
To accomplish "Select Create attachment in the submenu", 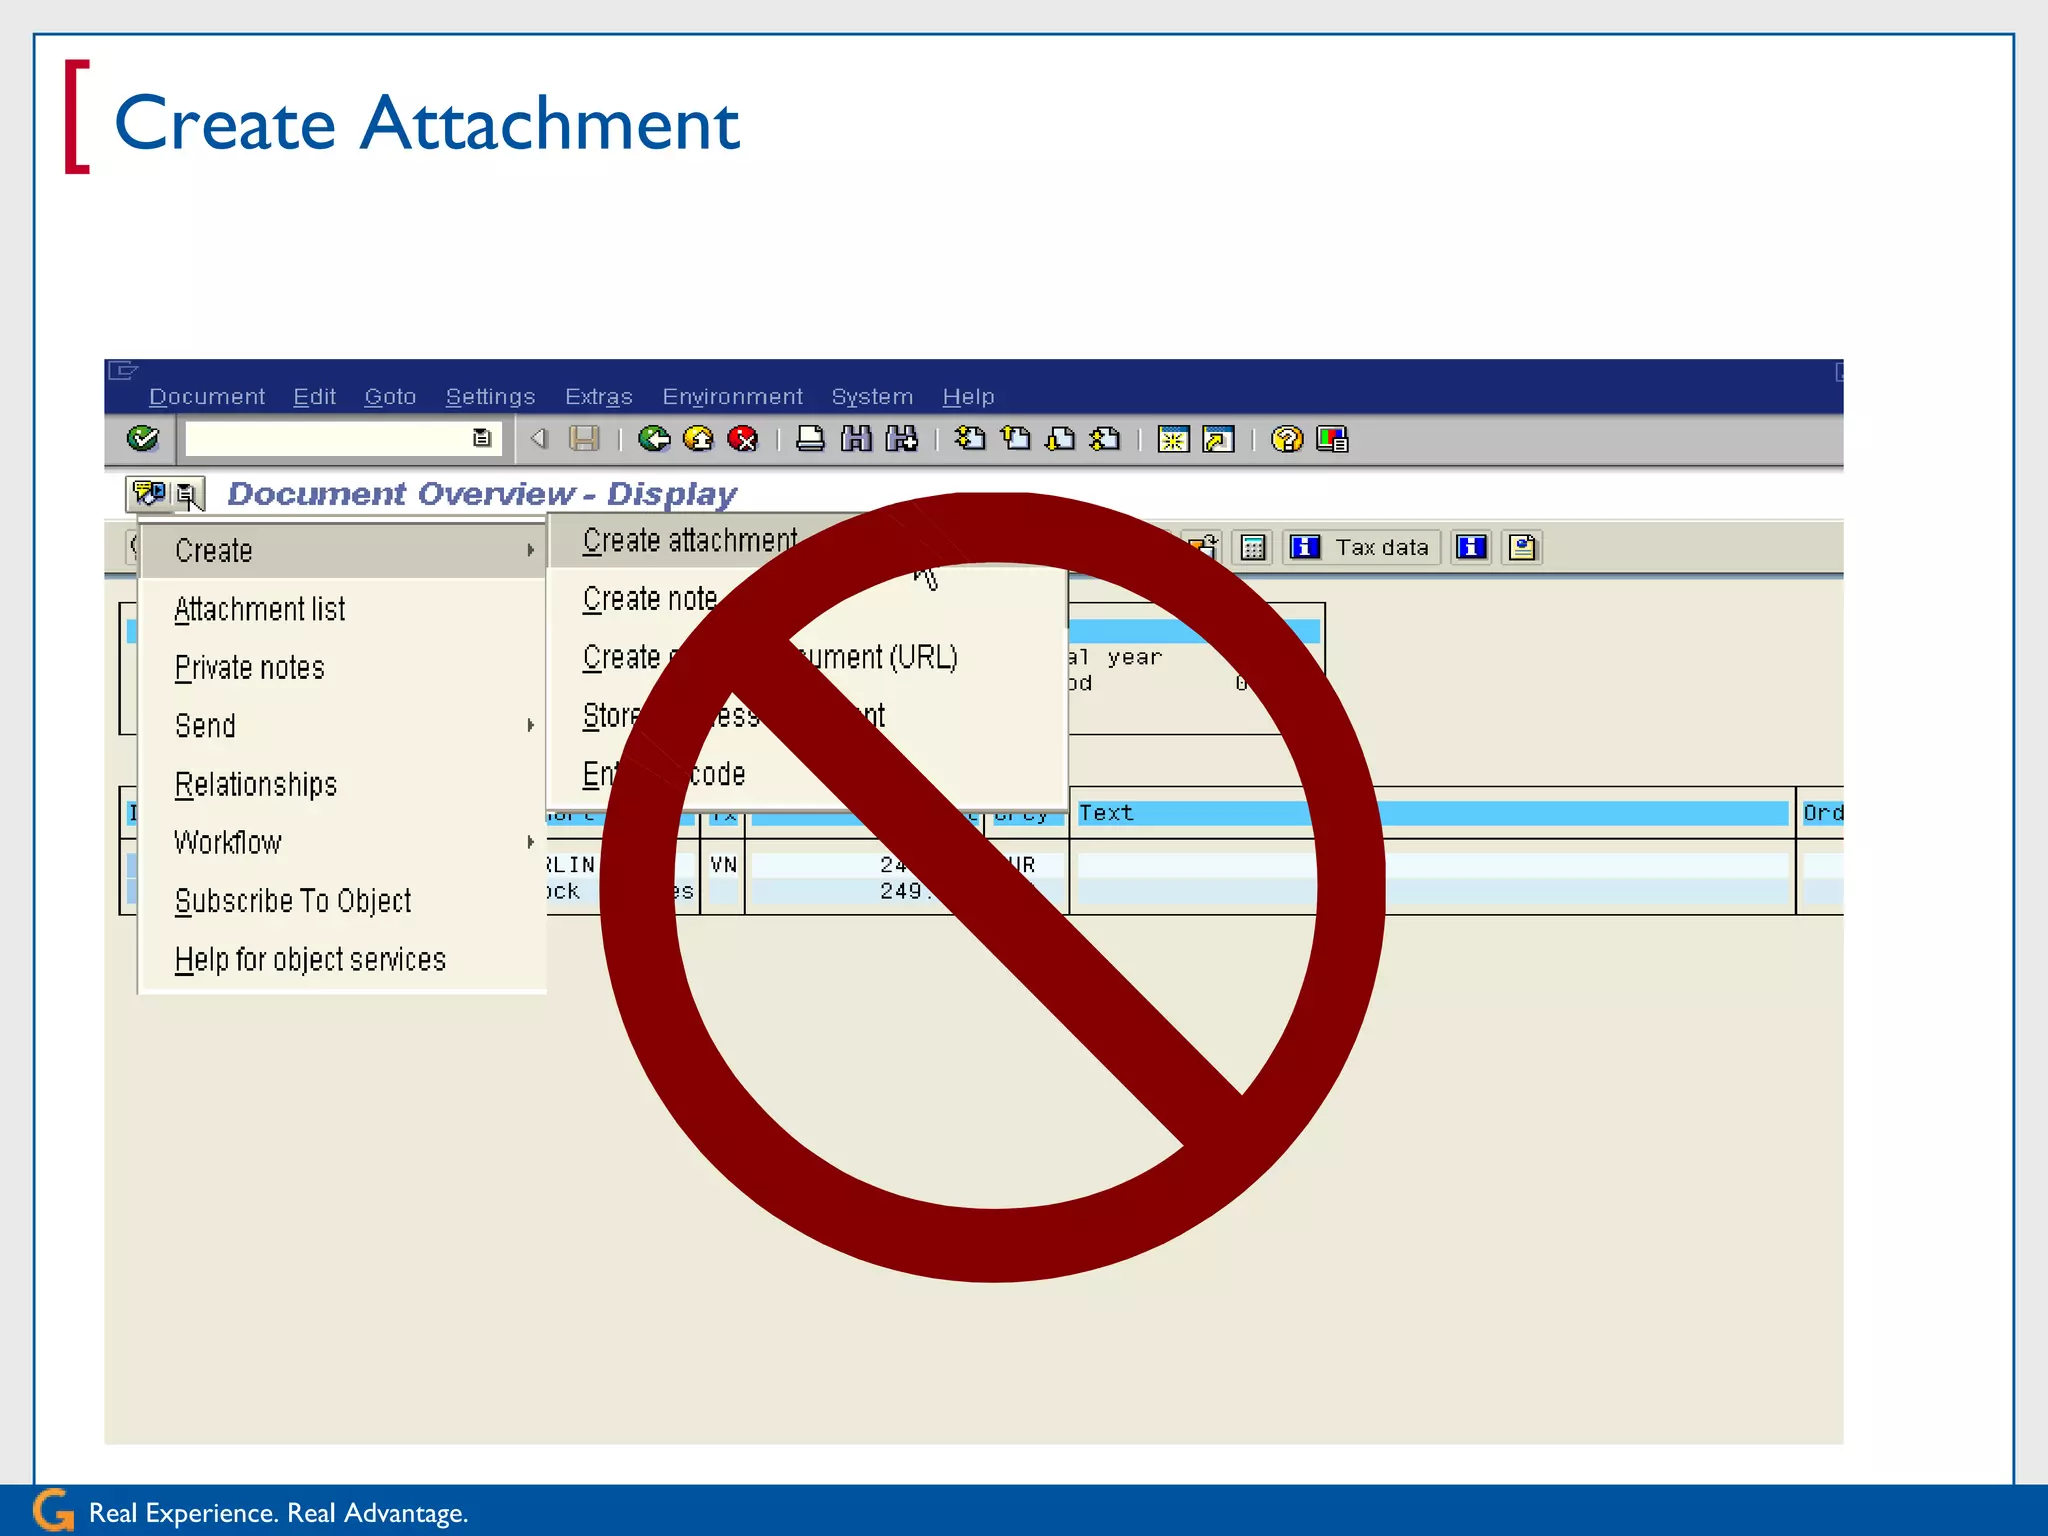I will click(x=690, y=541).
